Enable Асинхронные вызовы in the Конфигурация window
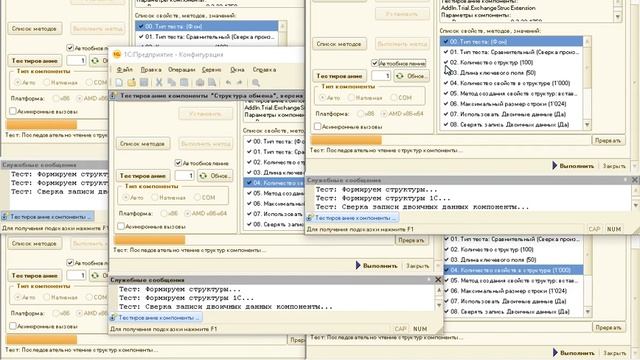The width and height of the screenshot is (640, 360). click(121, 226)
